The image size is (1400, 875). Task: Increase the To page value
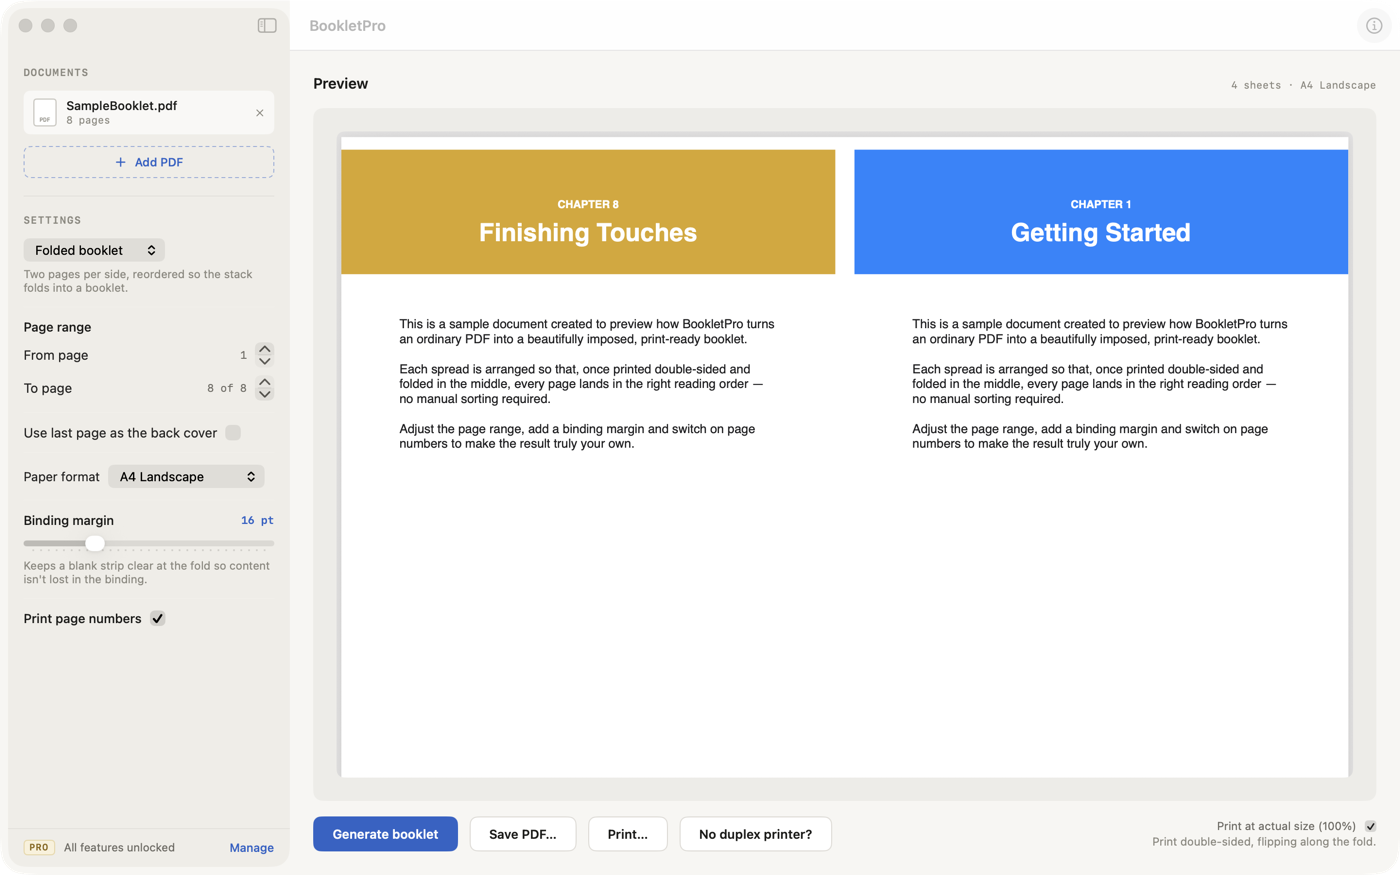(x=264, y=382)
